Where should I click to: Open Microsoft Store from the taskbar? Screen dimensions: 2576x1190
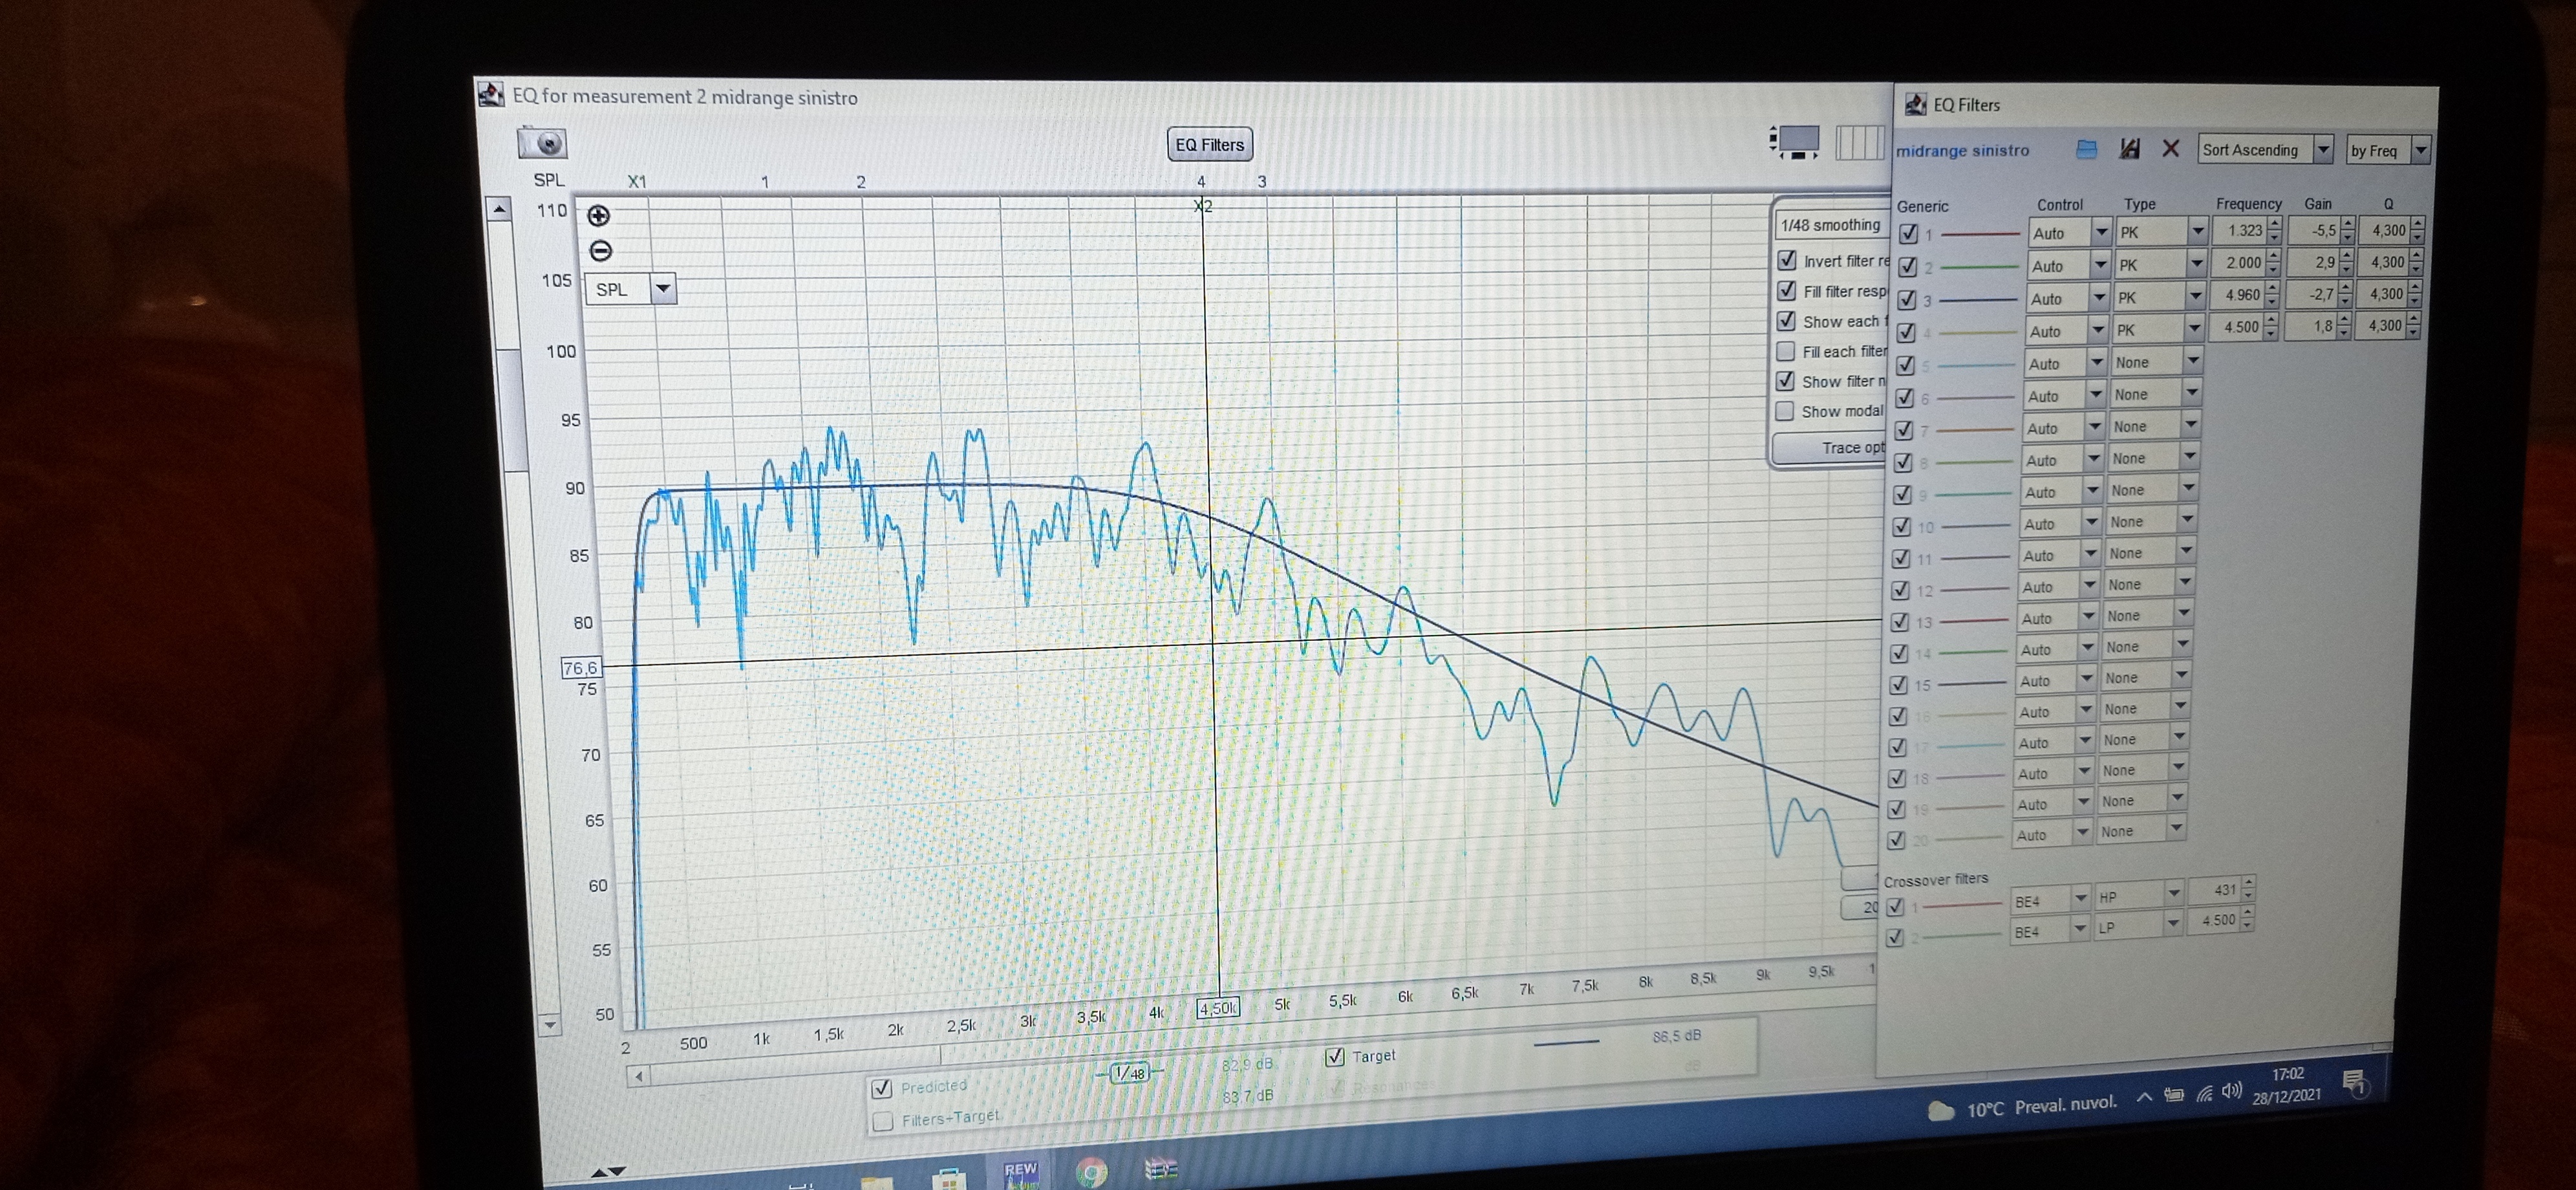(x=948, y=1178)
